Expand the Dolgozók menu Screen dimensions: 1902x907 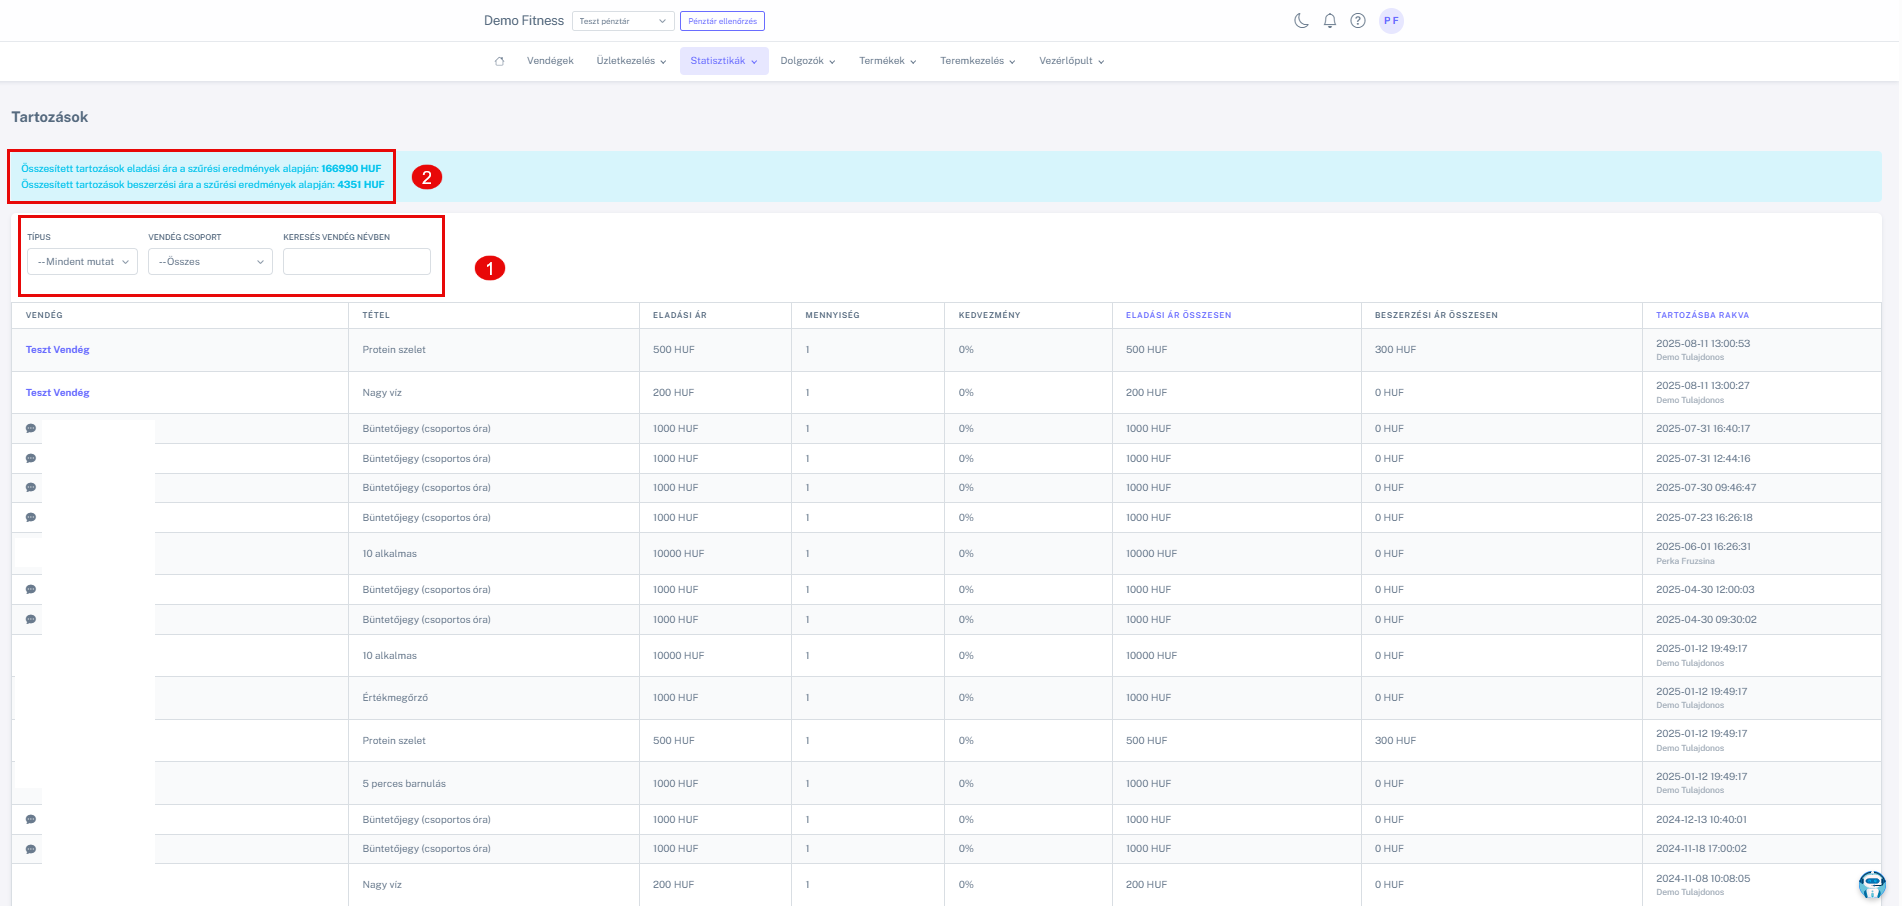pos(807,61)
